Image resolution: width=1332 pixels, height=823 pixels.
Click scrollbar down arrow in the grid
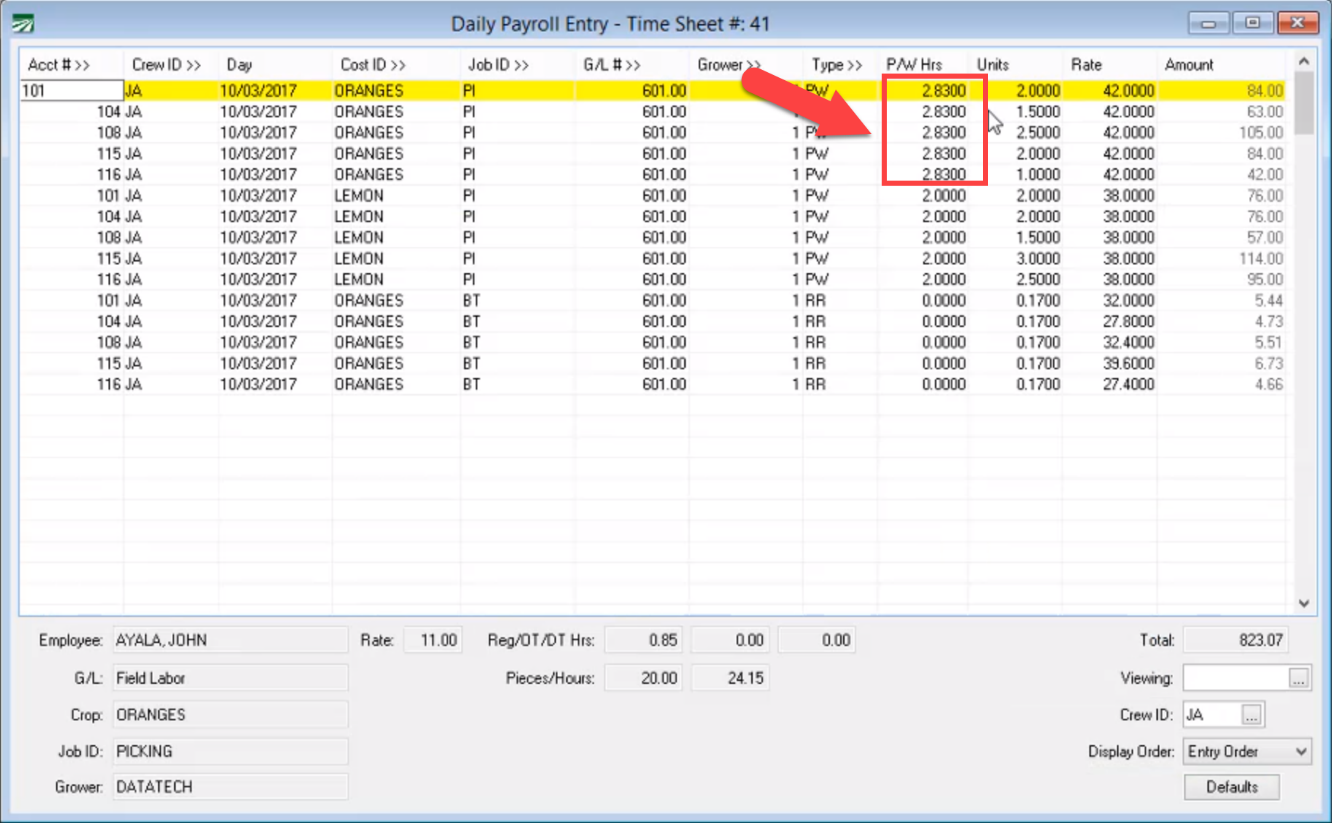[1303, 603]
